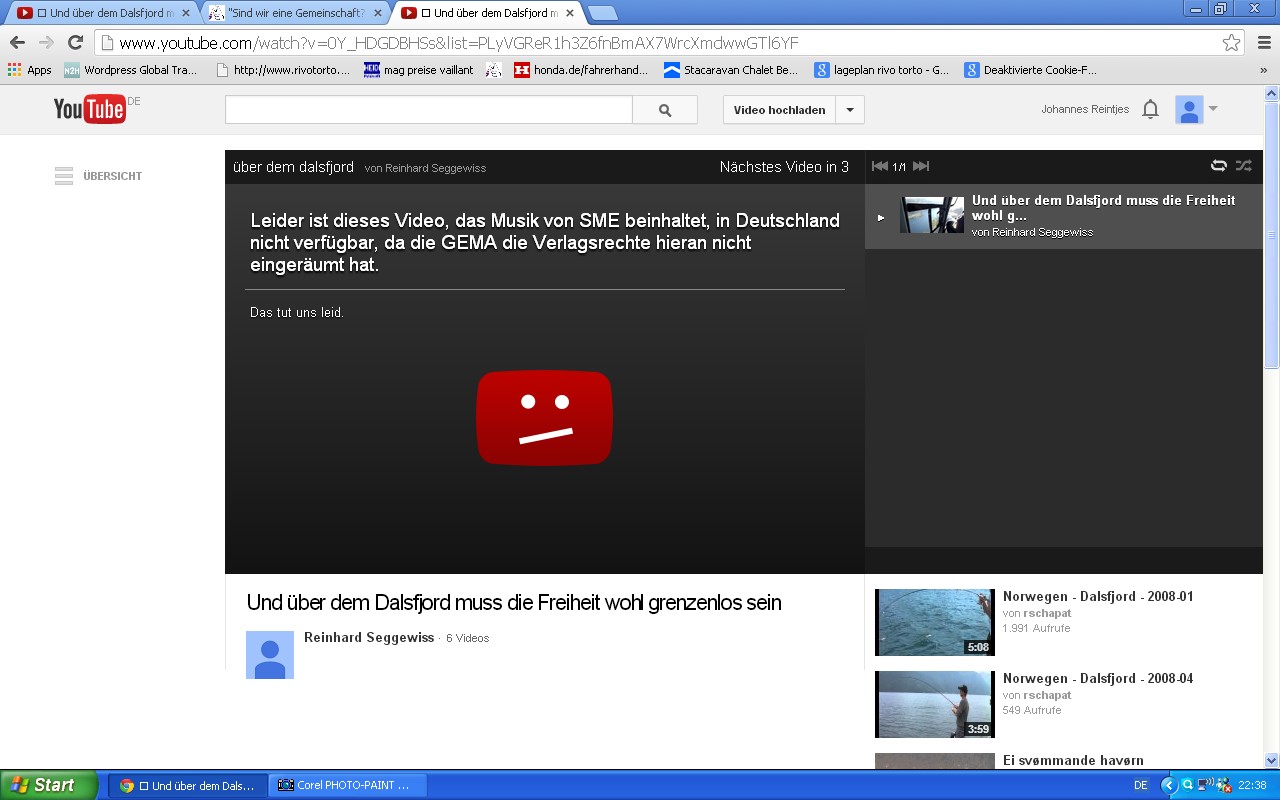Click the YouTube search input field
1280x800 pixels.
pyautogui.click(x=428, y=110)
